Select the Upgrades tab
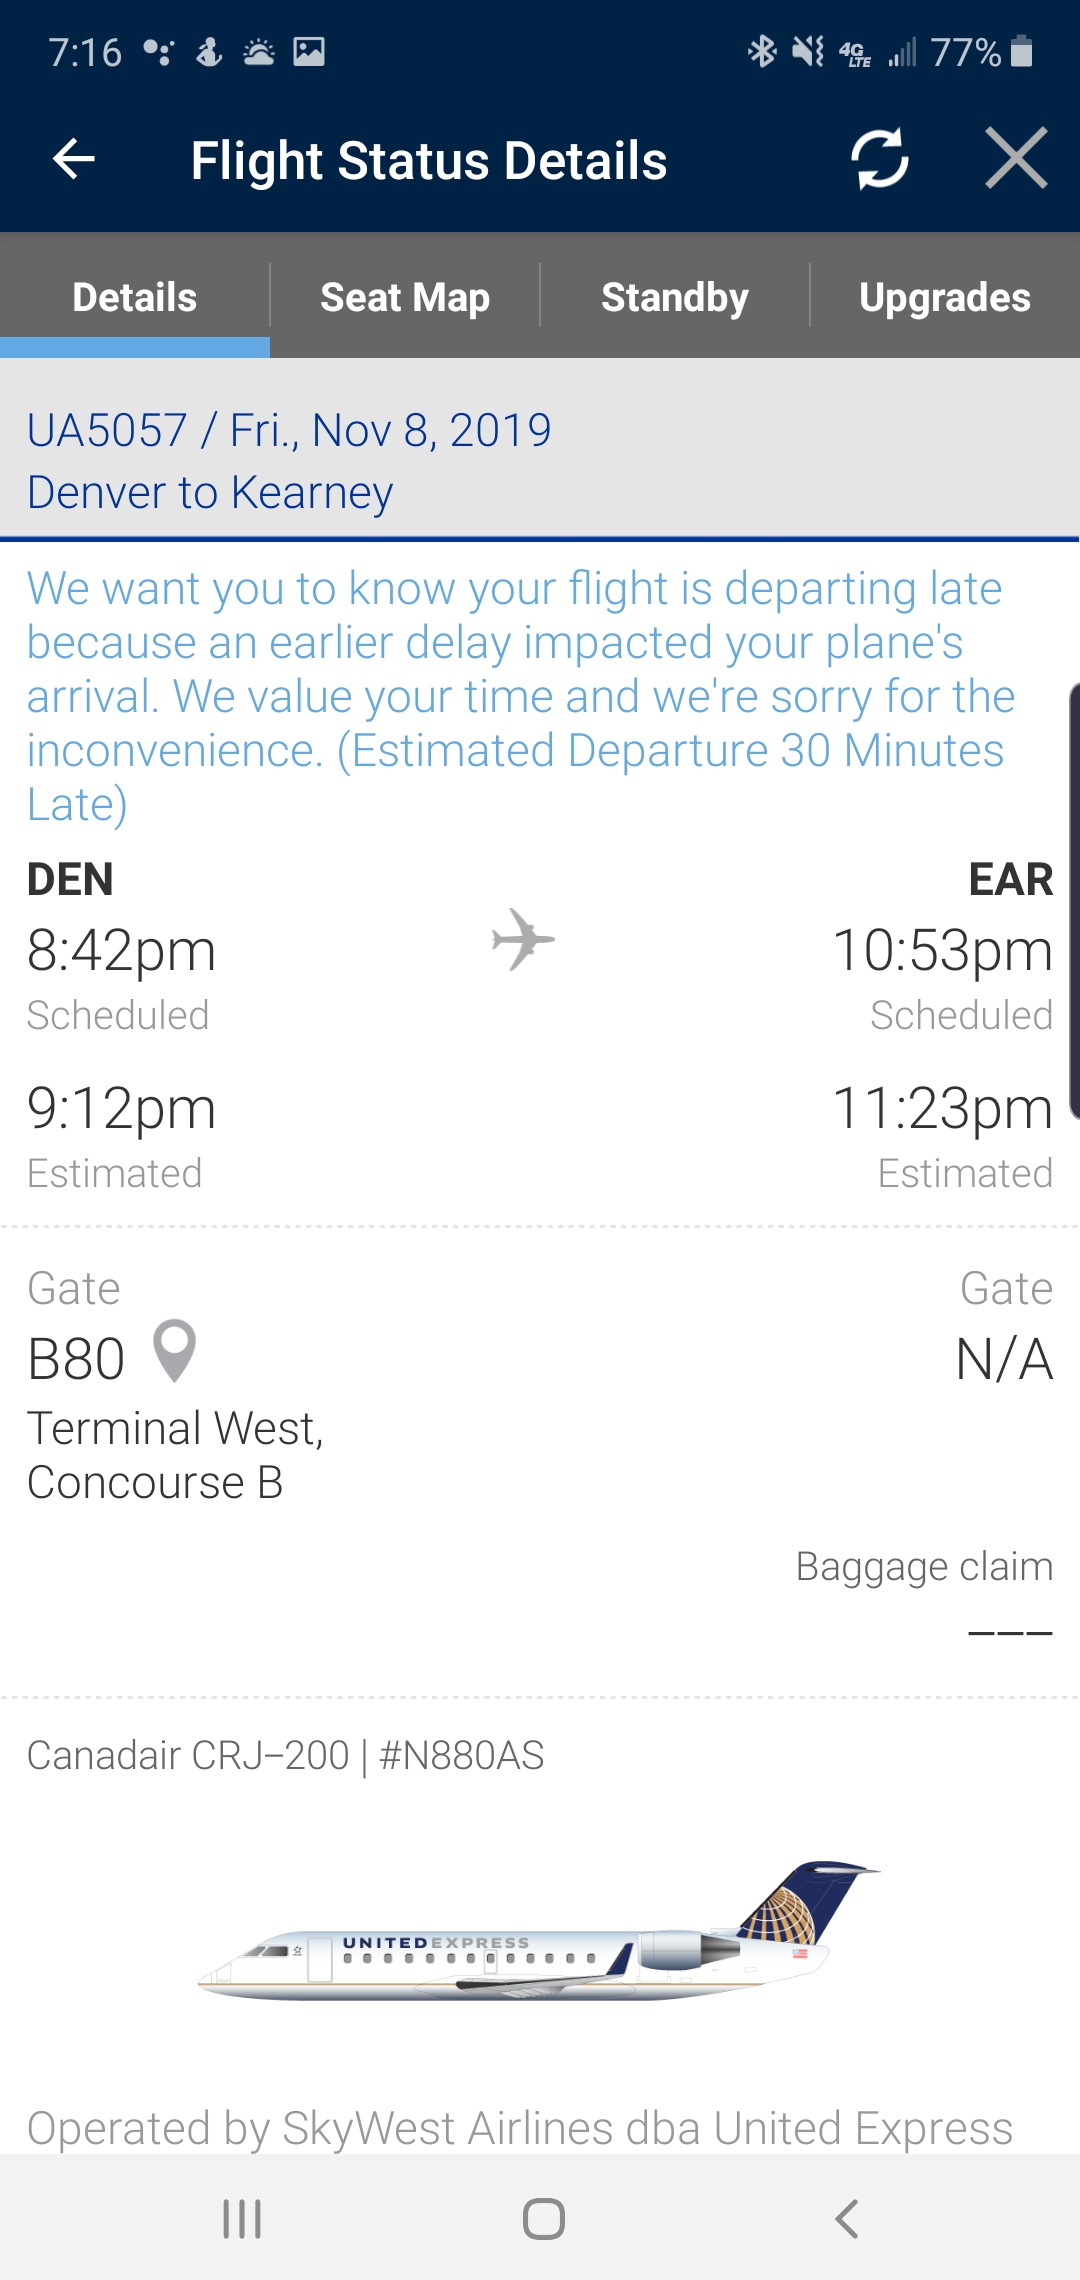The height and width of the screenshot is (2280, 1080). (945, 297)
